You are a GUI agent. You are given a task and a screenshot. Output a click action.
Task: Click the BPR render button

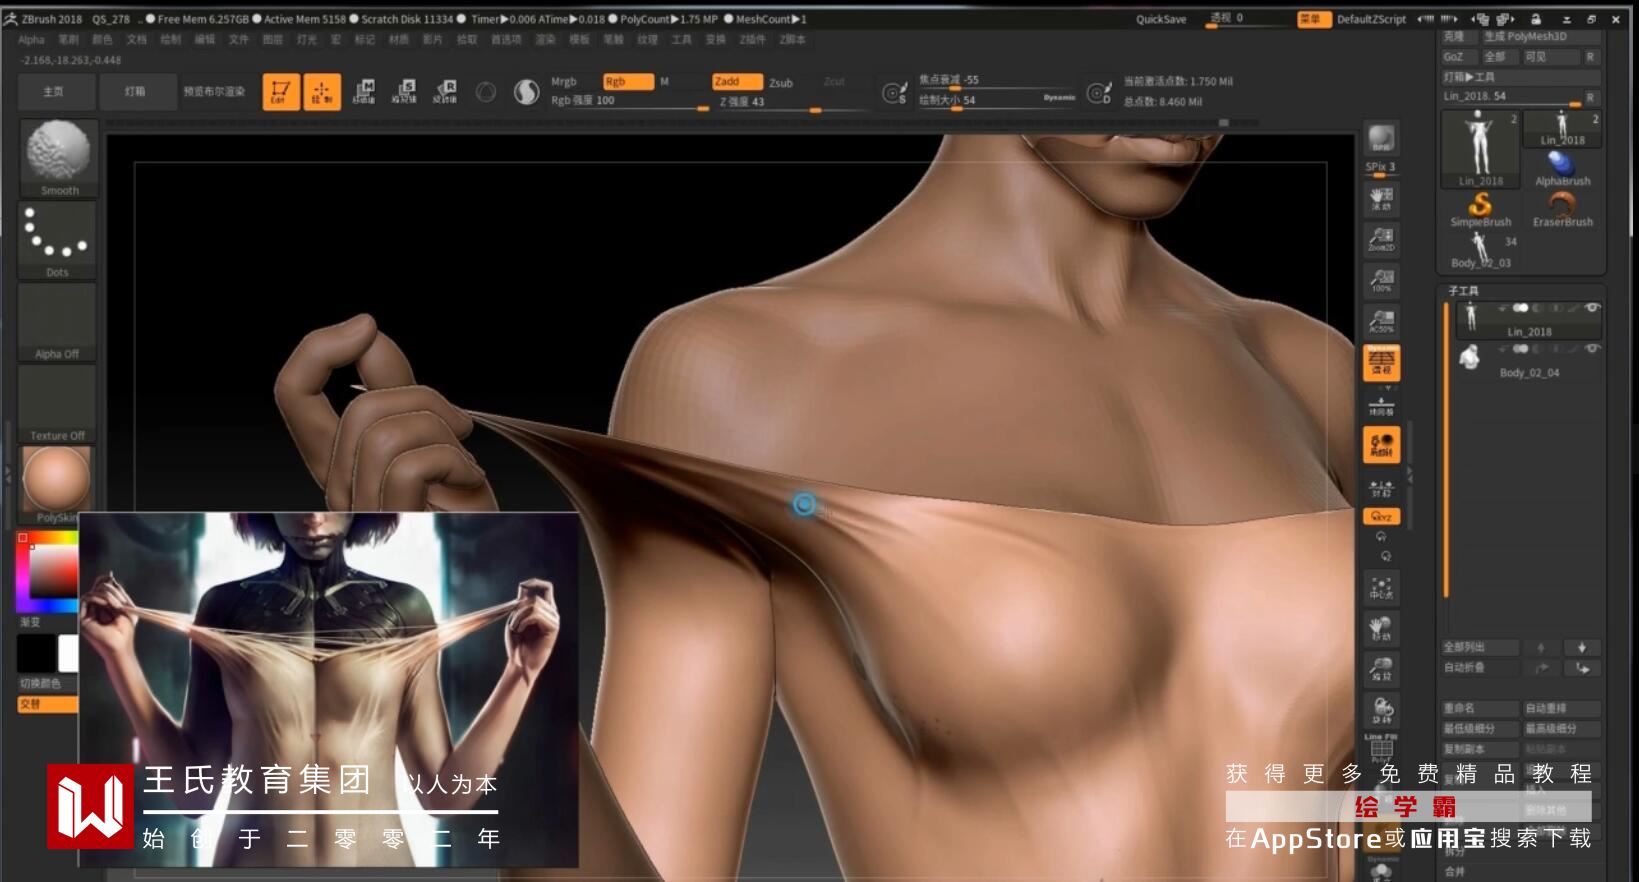[1381, 138]
